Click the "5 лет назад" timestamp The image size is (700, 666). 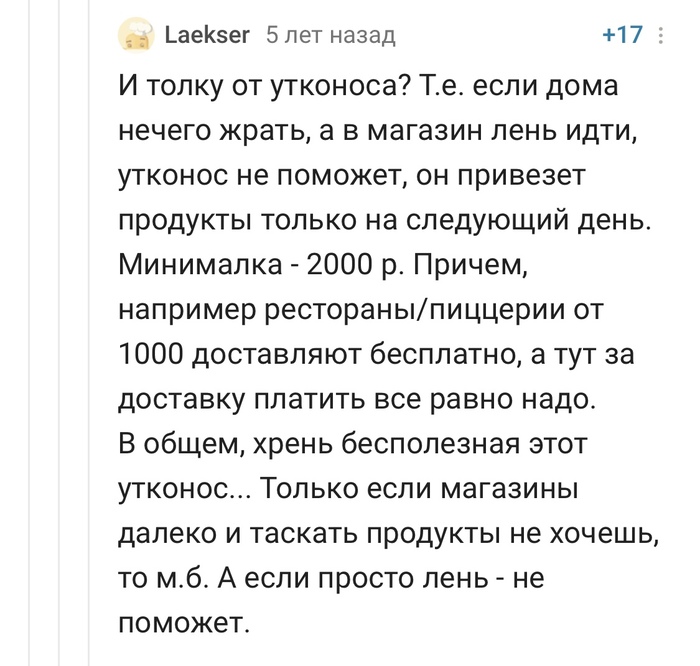(330, 36)
